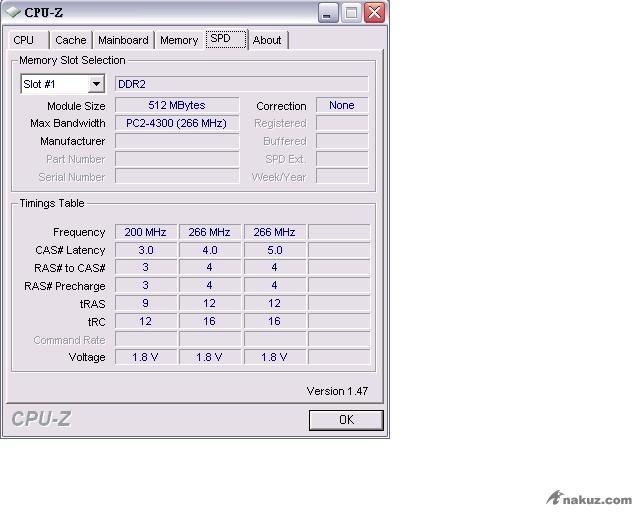
Task: Minimize the CPU-Z window
Action: click(328, 13)
